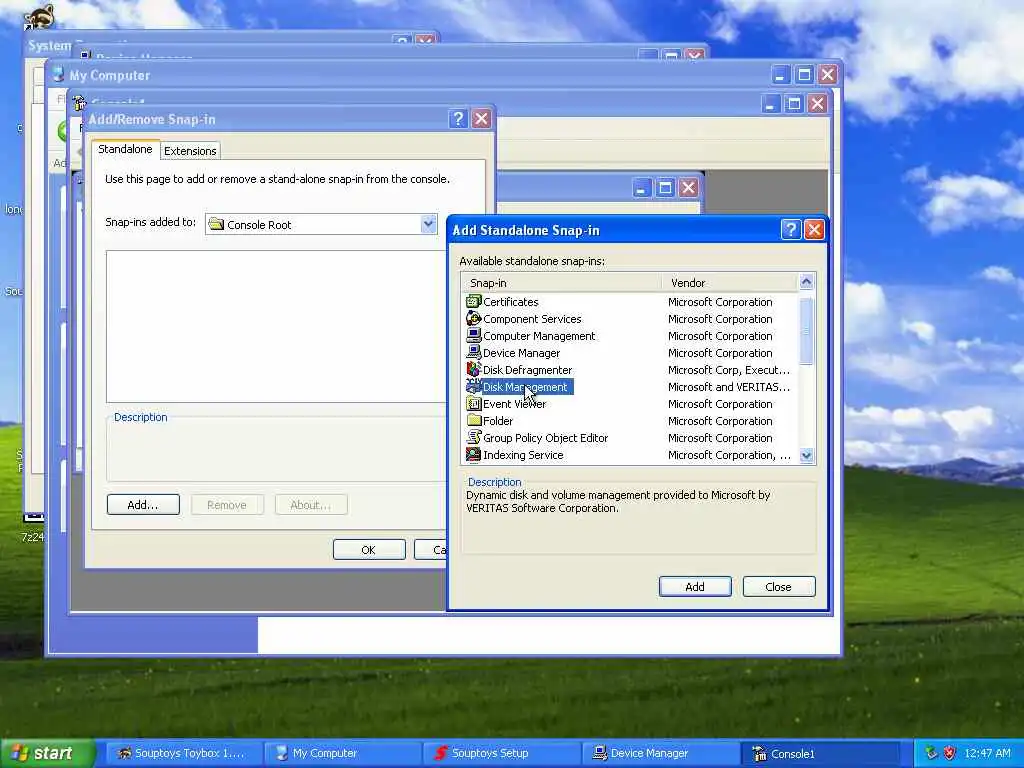The width and height of the screenshot is (1024, 768).
Task: Switch to Device Manager taskbar button
Action: point(661,753)
